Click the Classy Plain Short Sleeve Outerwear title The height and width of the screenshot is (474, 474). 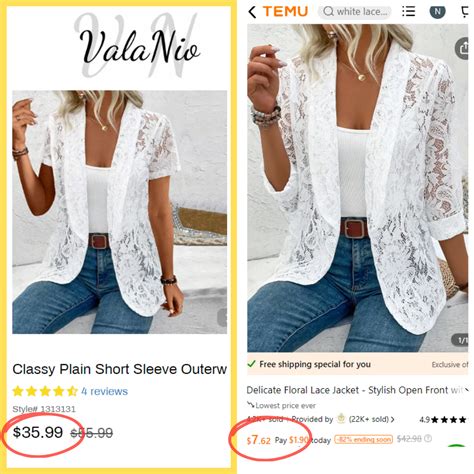[120, 369]
